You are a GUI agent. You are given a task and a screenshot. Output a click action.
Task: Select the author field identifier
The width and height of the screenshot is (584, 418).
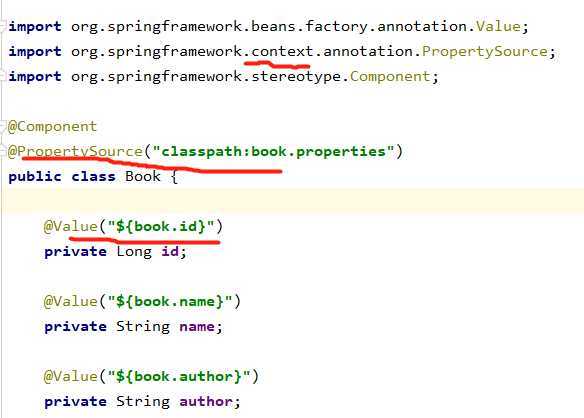[206, 402]
